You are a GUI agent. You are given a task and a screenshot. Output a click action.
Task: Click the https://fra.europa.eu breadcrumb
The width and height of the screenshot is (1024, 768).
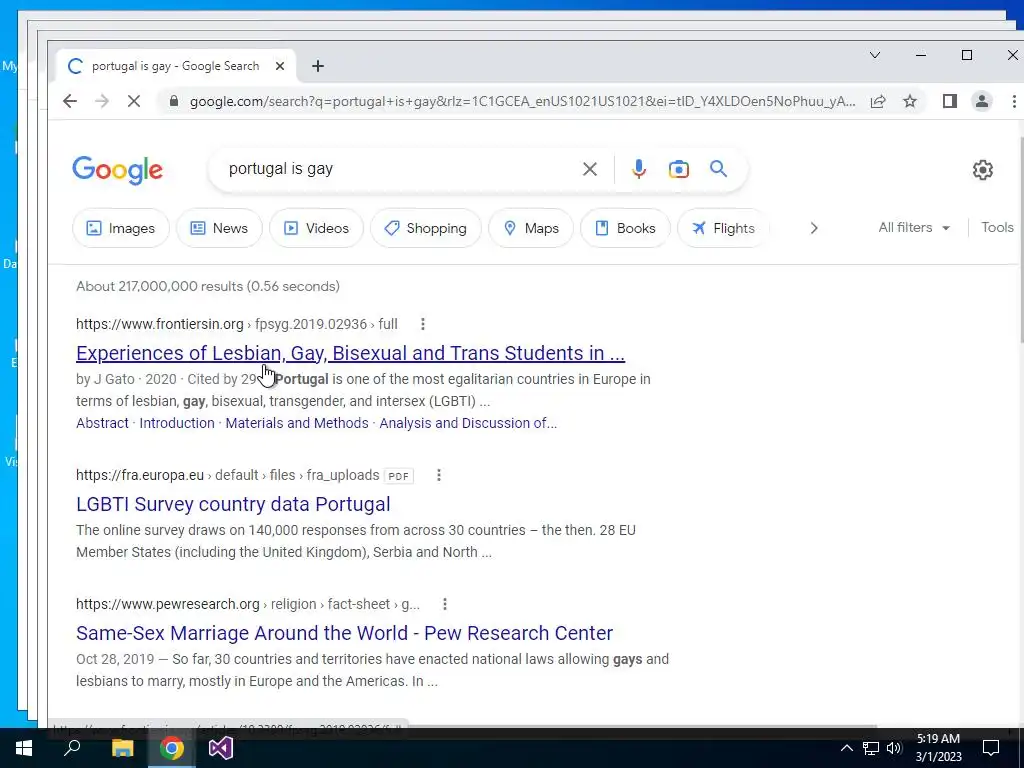(x=140, y=475)
